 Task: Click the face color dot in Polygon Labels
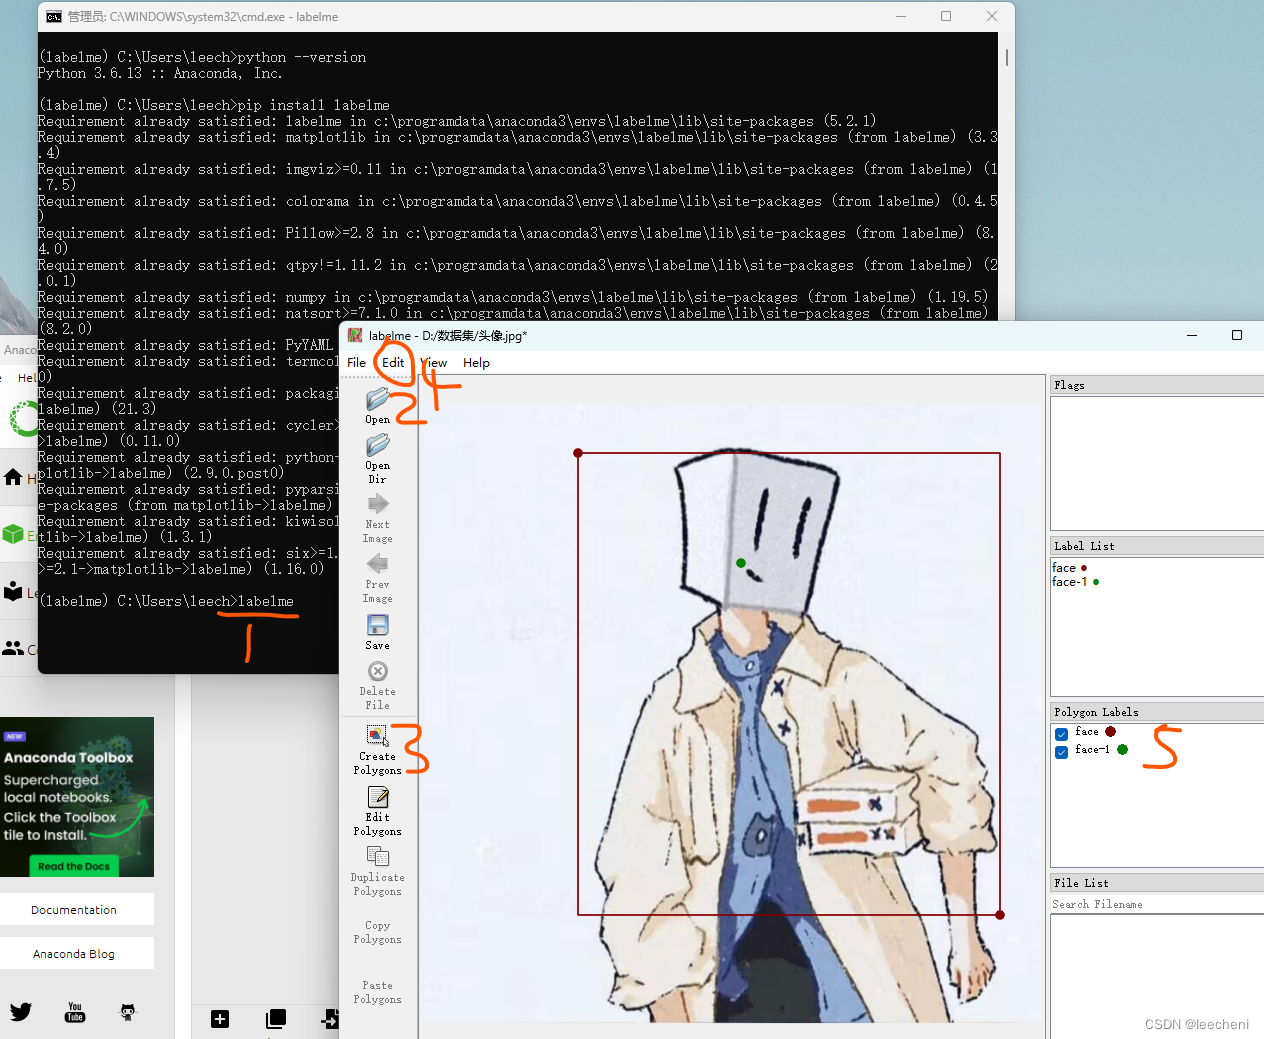[x=1110, y=732]
